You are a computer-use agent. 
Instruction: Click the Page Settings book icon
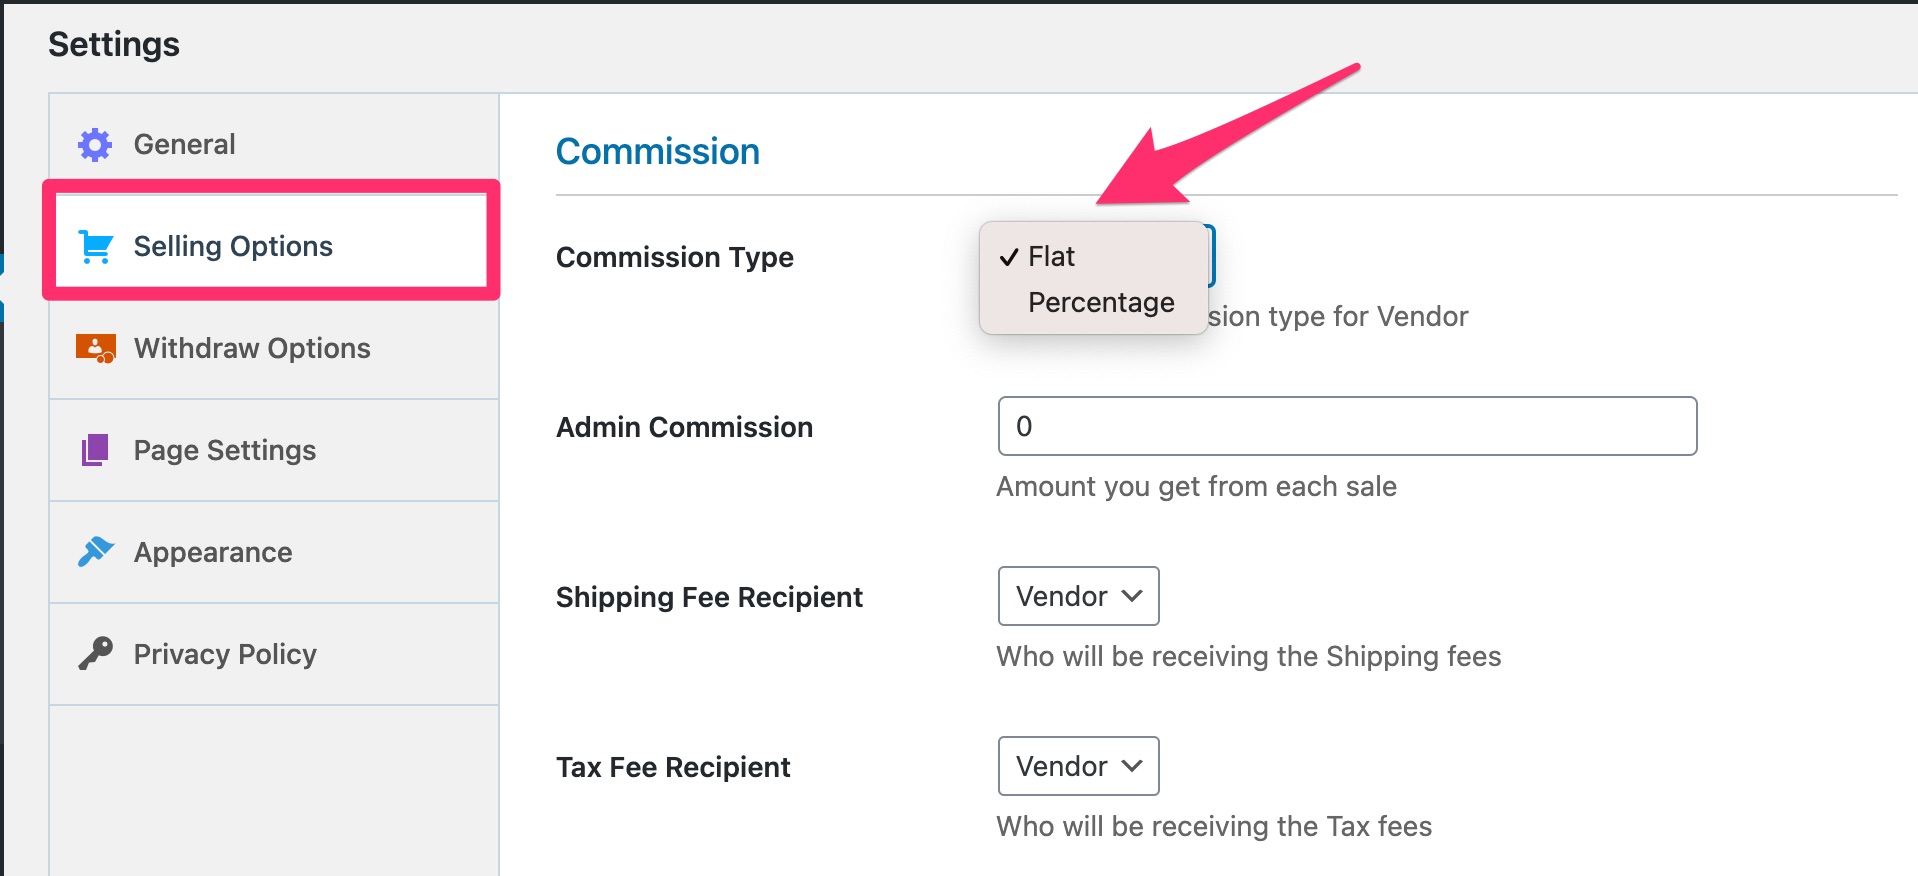(95, 450)
